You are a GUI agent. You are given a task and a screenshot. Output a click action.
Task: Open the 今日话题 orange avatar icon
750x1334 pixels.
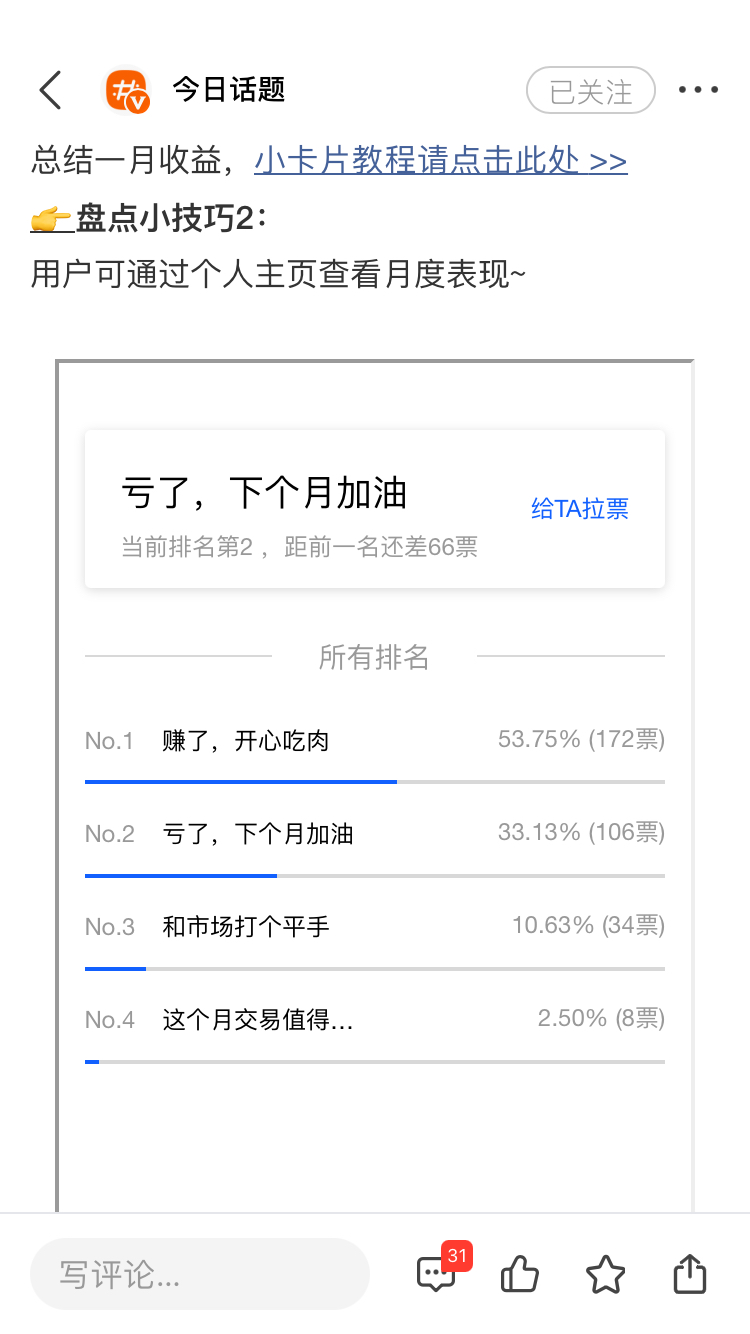click(x=127, y=91)
